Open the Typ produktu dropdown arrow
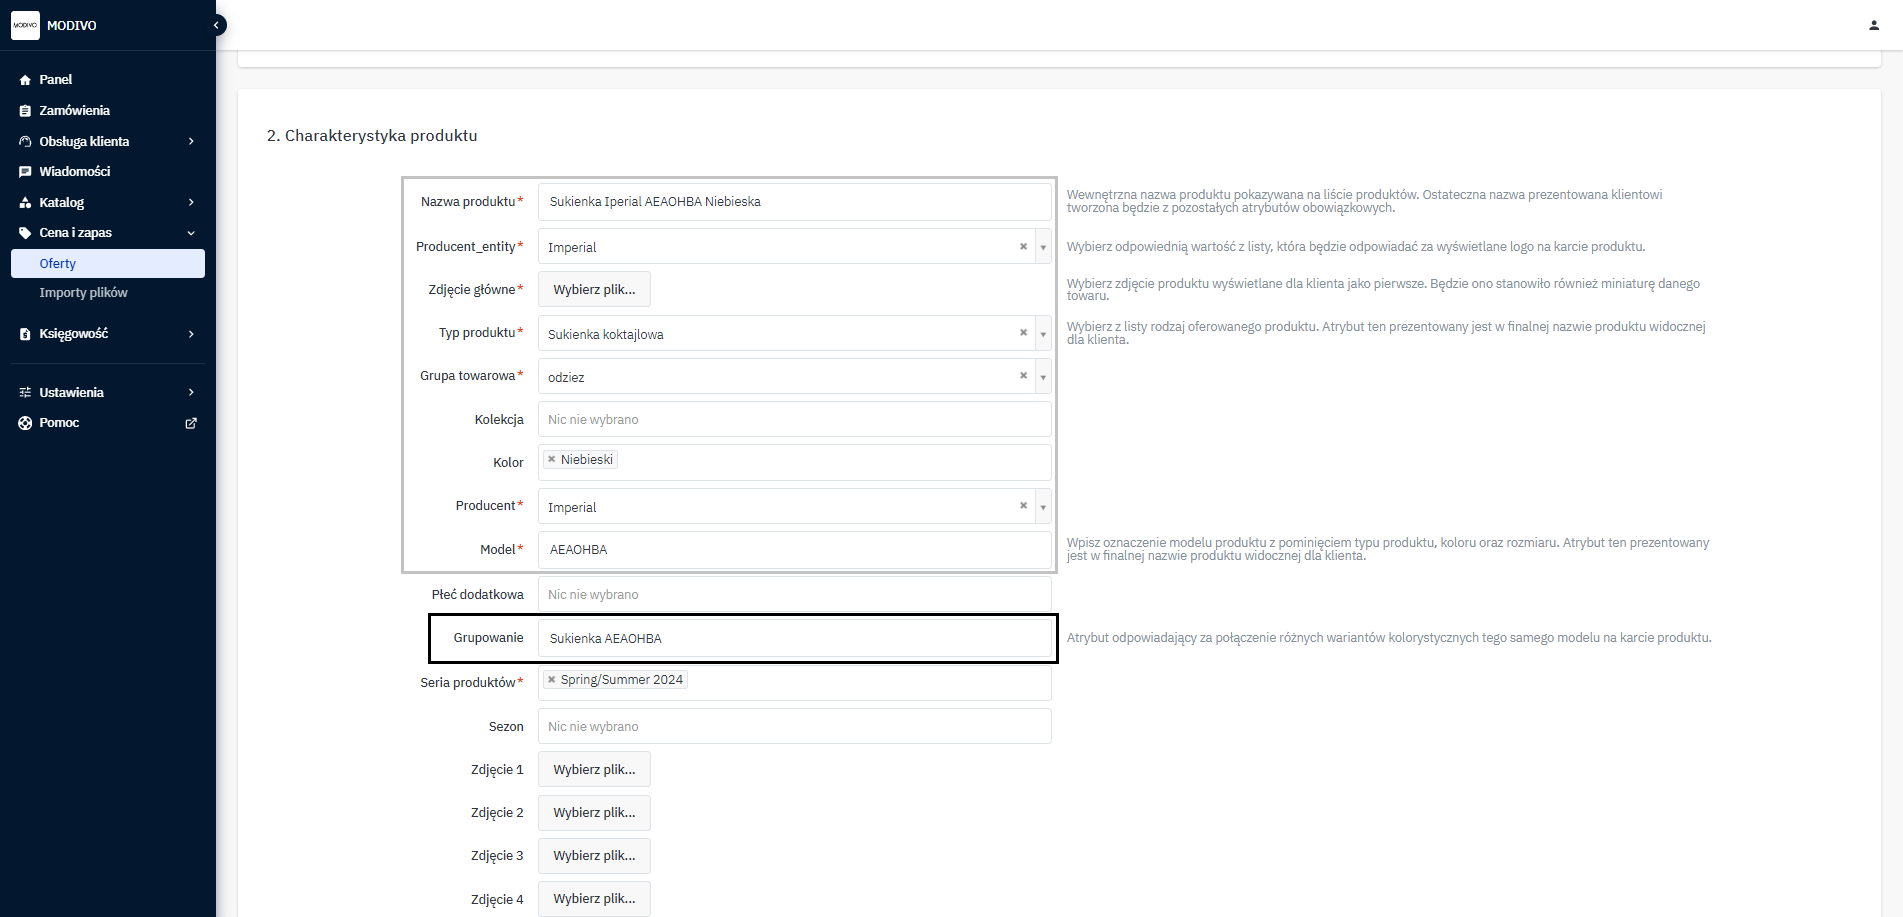 [1043, 334]
